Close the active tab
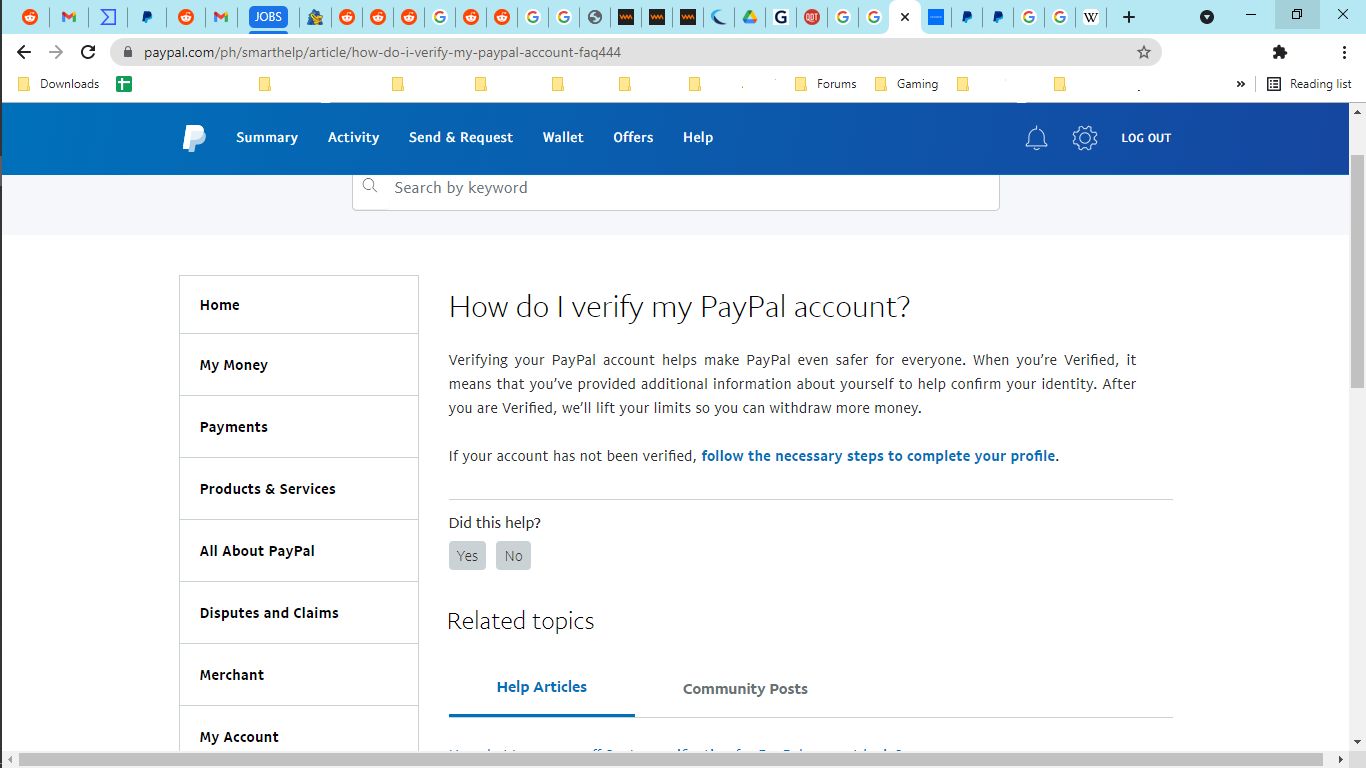Image resolution: width=1366 pixels, height=768 pixels. 905,17
